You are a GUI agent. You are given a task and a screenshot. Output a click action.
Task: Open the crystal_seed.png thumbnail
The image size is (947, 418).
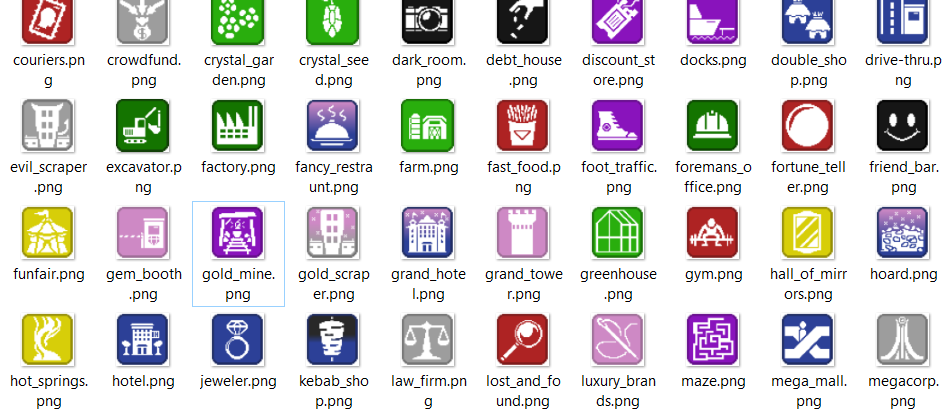coord(333,21)
